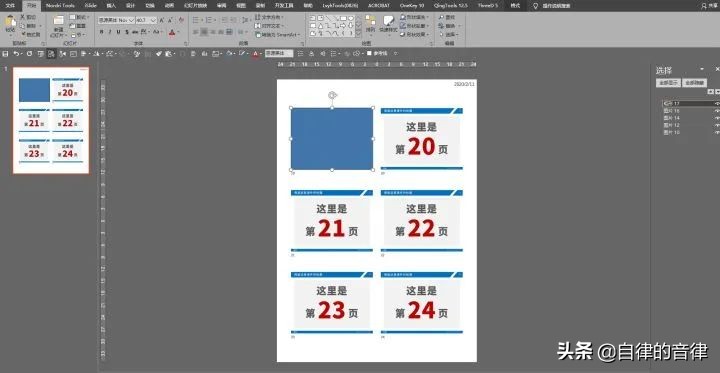The width and height of the screenshot is (720, 373).
Task: Click the rotation handle above blue rectangle
Action: click(332, 95)
